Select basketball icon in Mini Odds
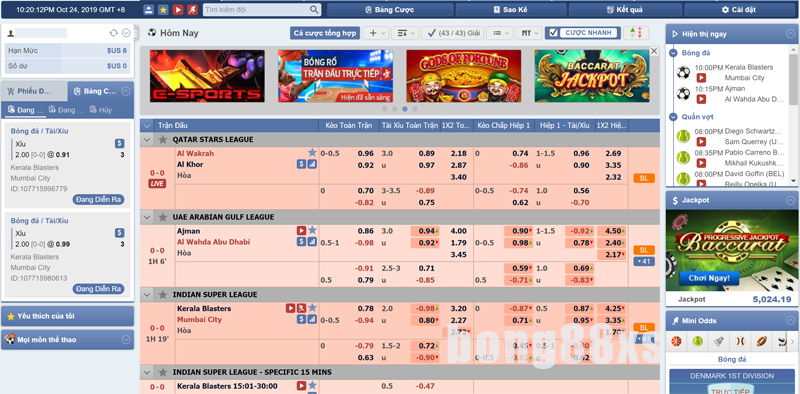The width and height of the screenshot is (800, 394). tap(677, 341)
